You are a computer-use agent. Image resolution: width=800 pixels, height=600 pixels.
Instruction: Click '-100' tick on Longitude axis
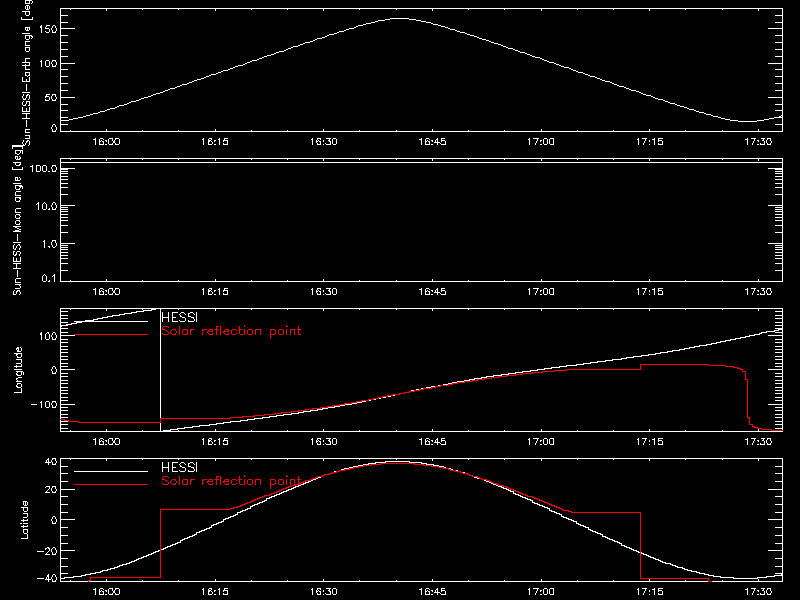pyautogui.click(x=44, y=404)
